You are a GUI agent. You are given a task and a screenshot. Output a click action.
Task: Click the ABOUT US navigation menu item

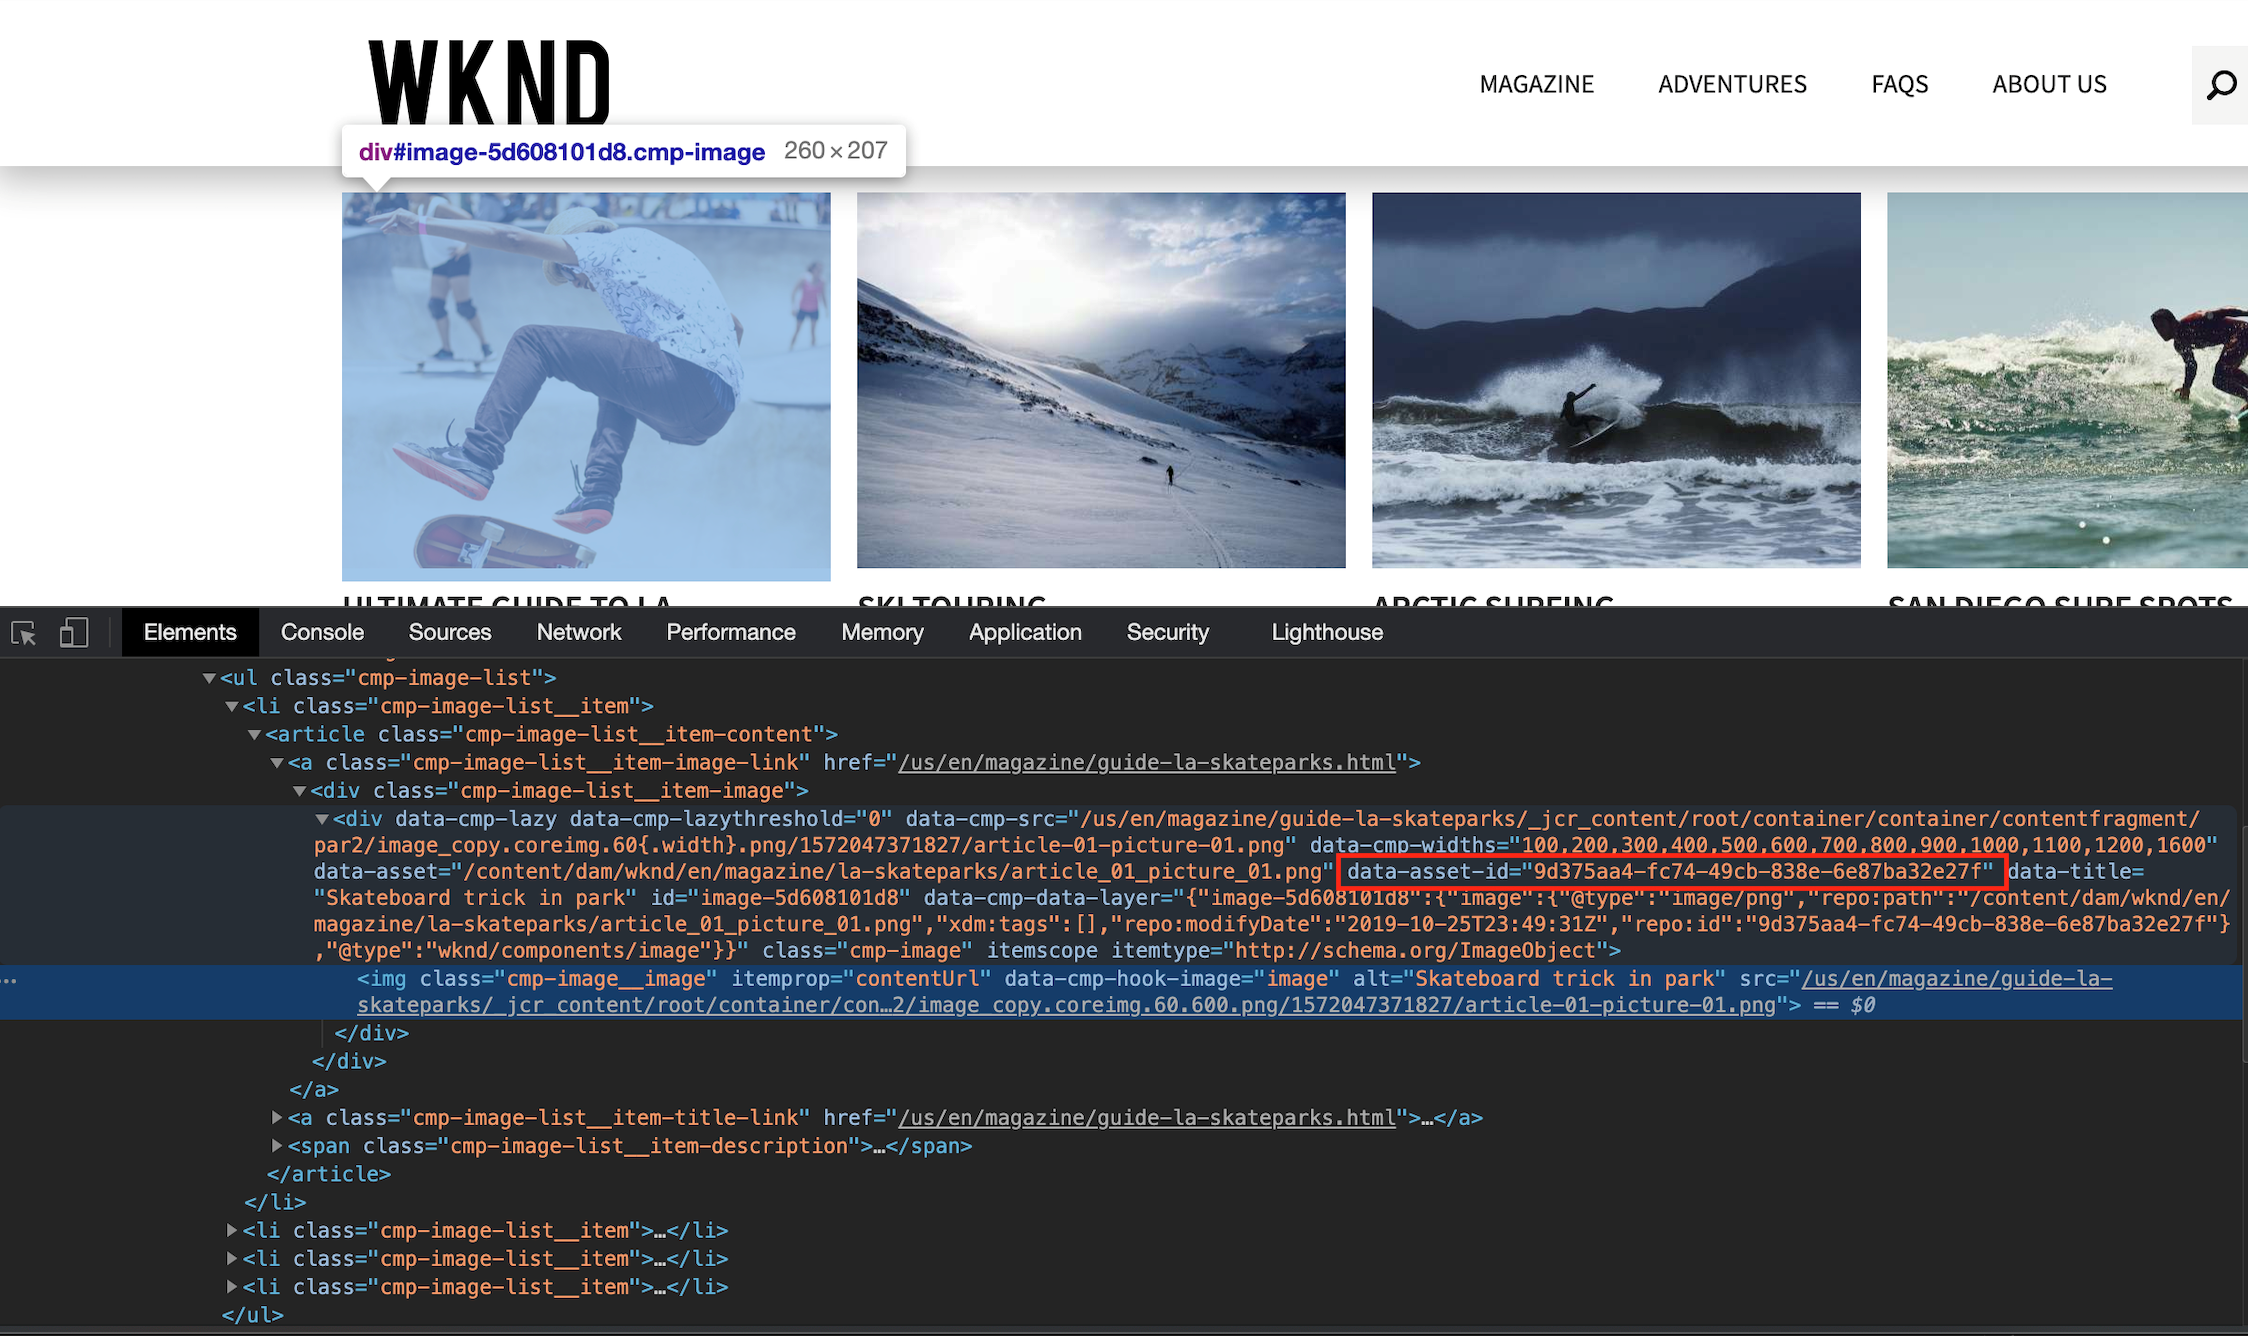point(2049,83)
